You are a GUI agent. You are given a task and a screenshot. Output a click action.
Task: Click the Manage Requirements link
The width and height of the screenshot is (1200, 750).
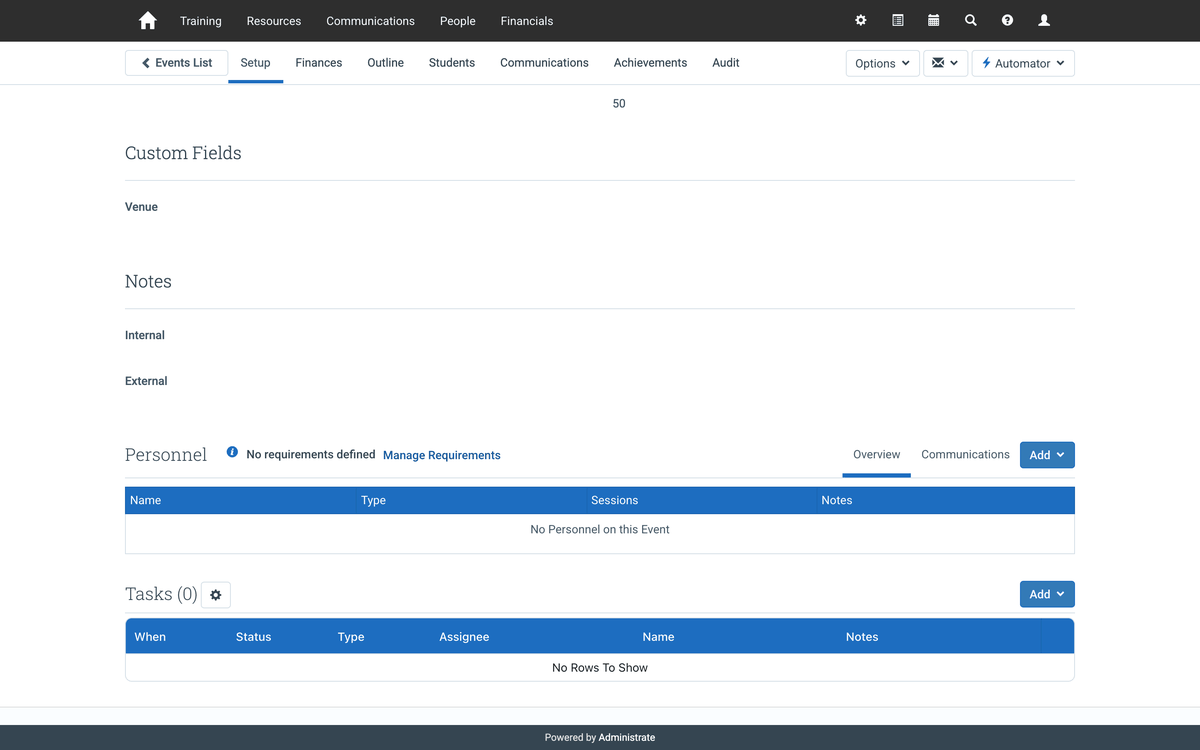442,455
